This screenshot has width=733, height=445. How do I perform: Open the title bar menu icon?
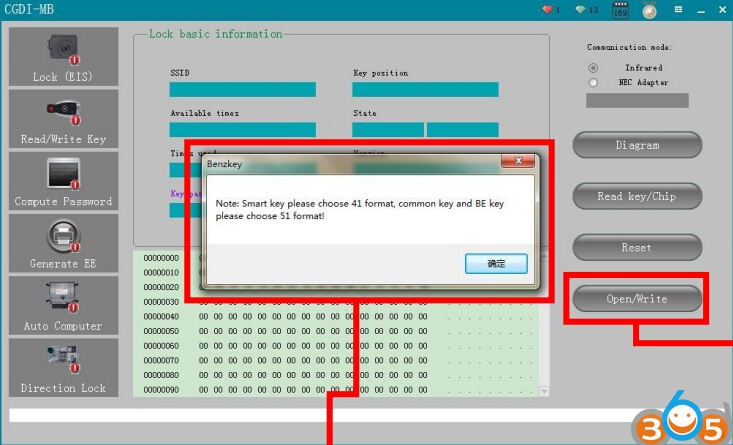click(678, 9)
